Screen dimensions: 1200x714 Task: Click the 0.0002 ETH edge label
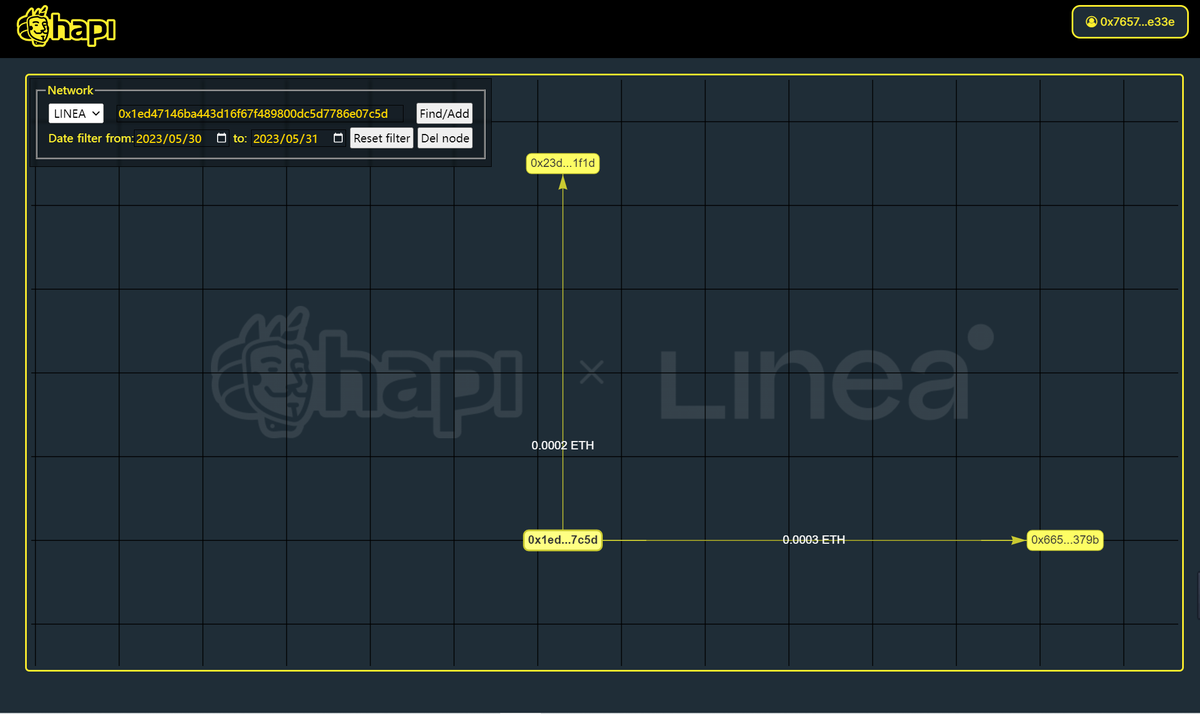pyautogui.click(x=563, y=445)
